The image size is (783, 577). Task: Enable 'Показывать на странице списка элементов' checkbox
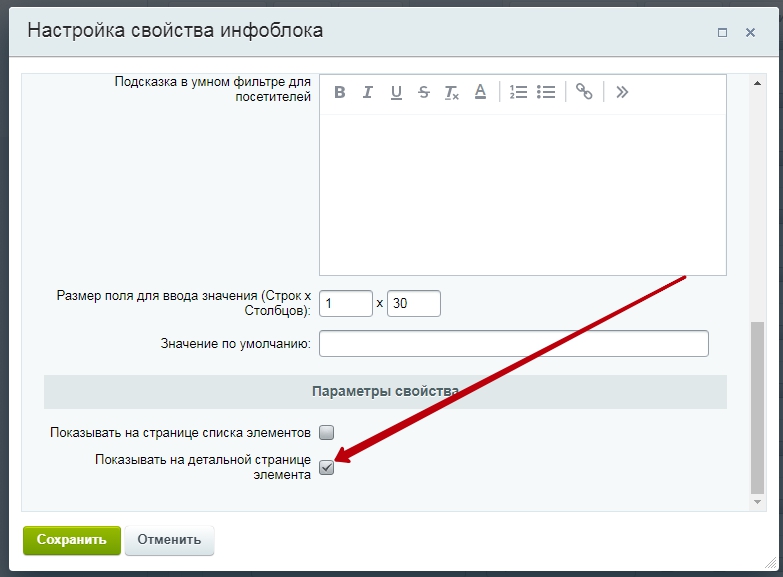(327, 433)
